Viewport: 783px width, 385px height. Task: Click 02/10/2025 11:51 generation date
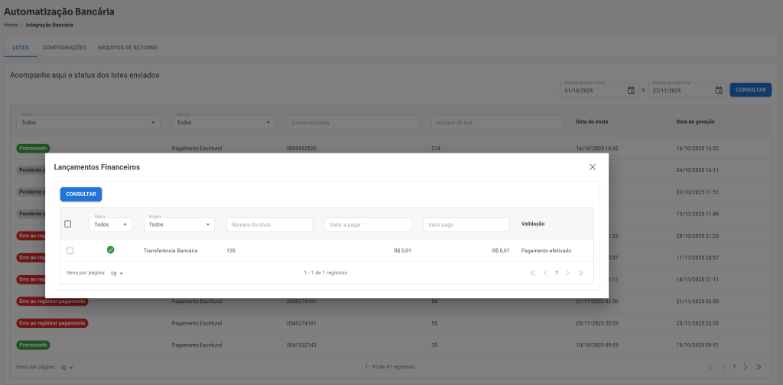click(697, 192)
